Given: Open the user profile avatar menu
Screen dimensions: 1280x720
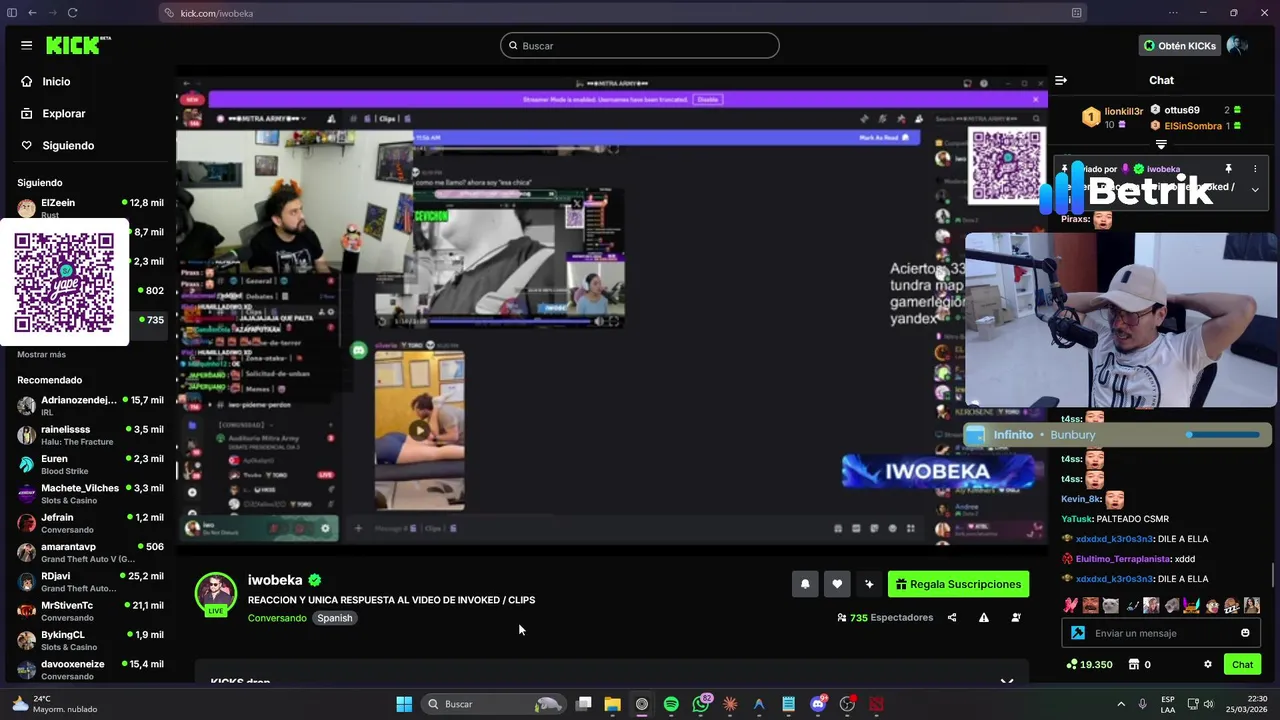Looking at the screenshot, I should coord(1237,45).
